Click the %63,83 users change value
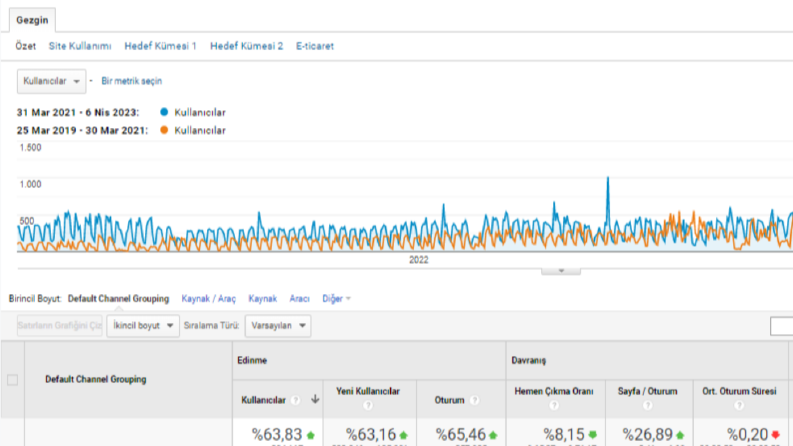This screenshot has height=446, width=793. tap(277, 434)
